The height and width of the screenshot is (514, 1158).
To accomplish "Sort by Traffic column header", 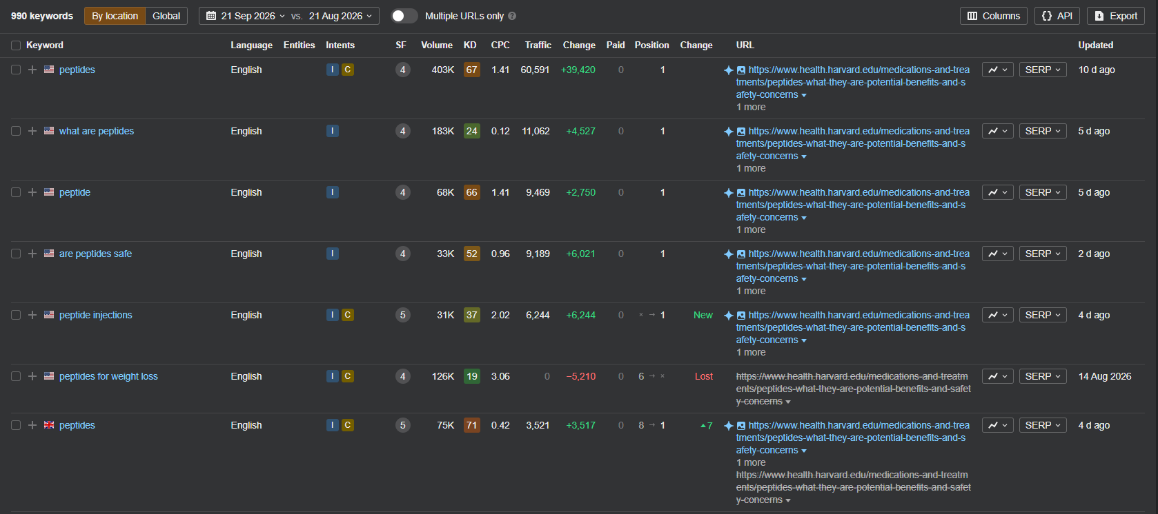I will click(538, 45).
